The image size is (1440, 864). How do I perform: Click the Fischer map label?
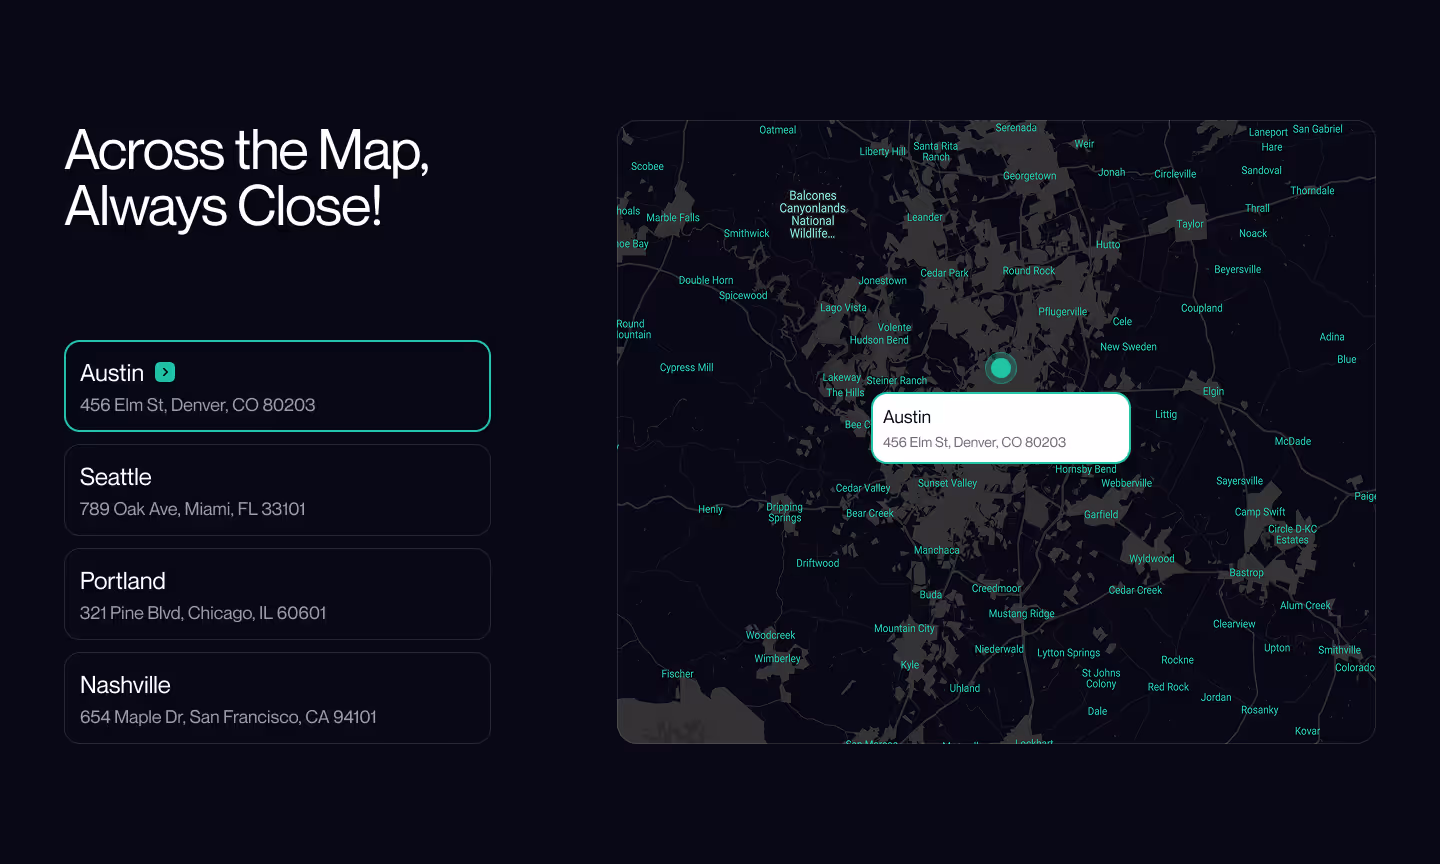tap(677, 674)
